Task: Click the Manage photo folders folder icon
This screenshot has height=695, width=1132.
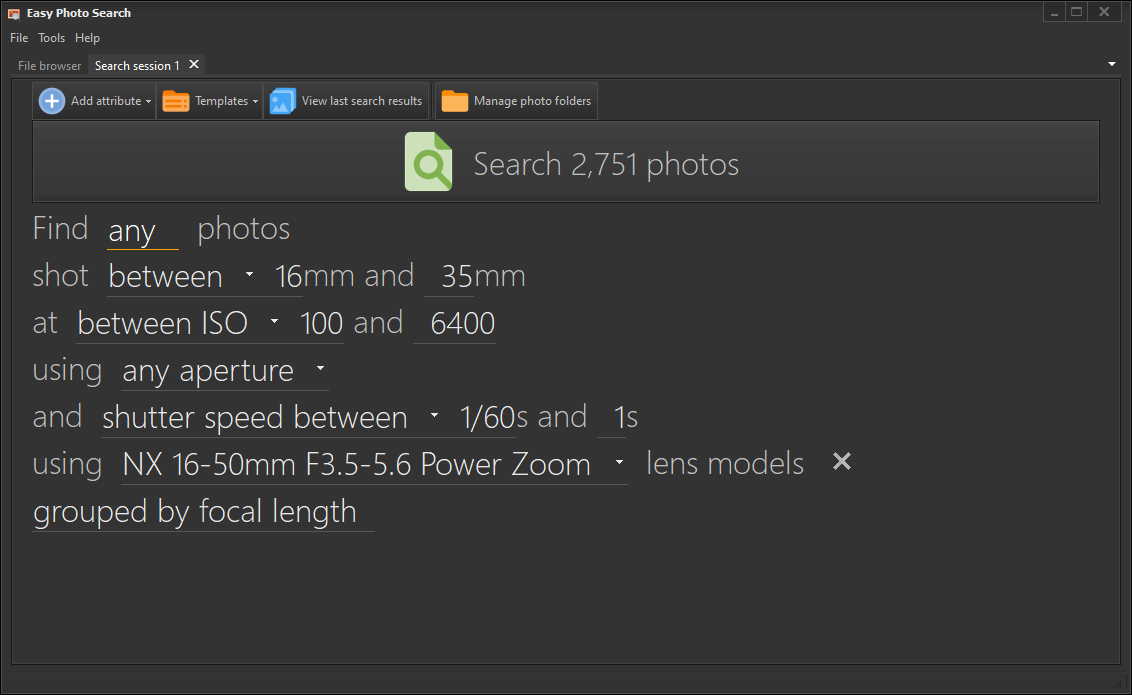Action: click(x=455, y=101)
